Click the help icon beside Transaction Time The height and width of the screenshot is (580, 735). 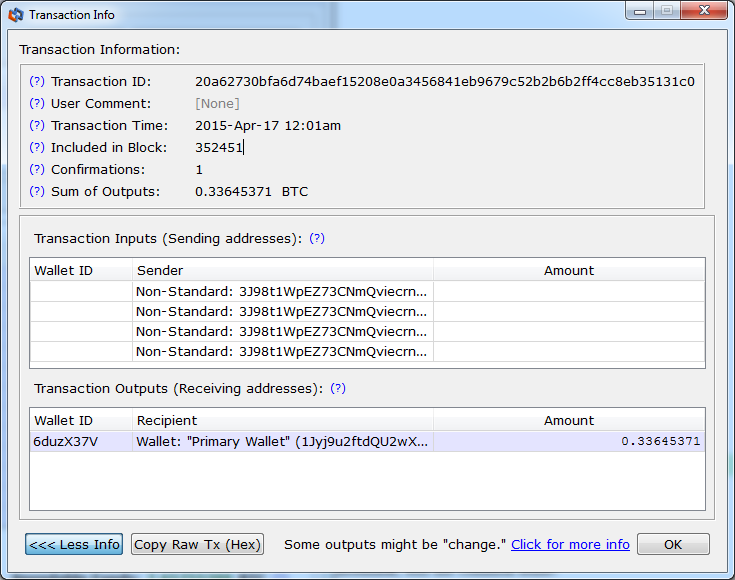pos(37,126)
